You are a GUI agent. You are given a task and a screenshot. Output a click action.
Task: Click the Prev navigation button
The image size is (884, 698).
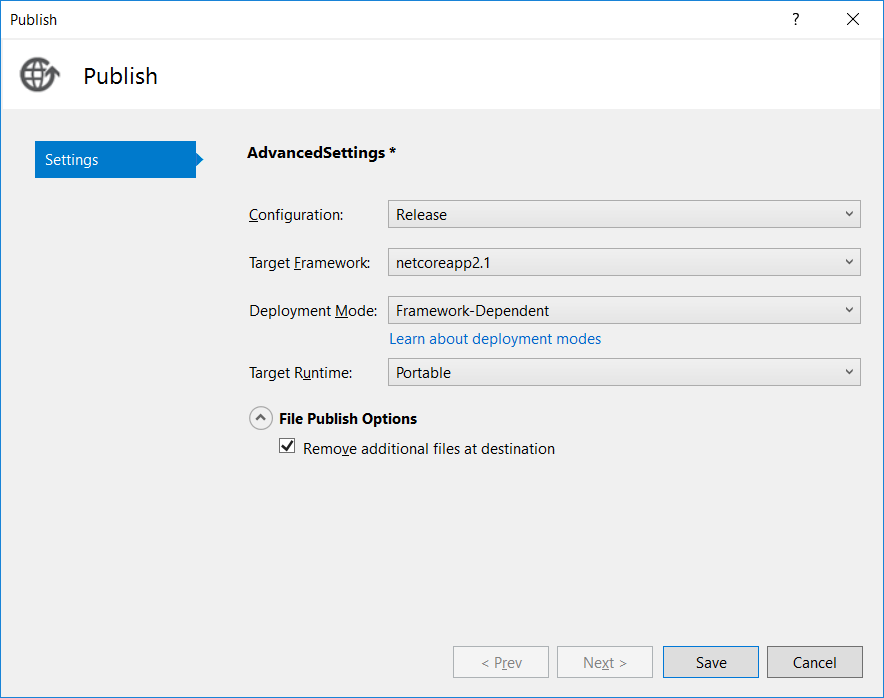(500, 662)
